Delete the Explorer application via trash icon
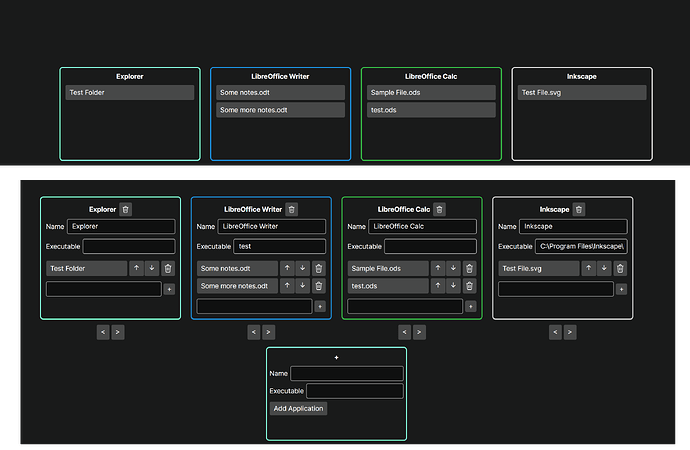Viewport: 690px width, 450px height. (x=125, y=209)
